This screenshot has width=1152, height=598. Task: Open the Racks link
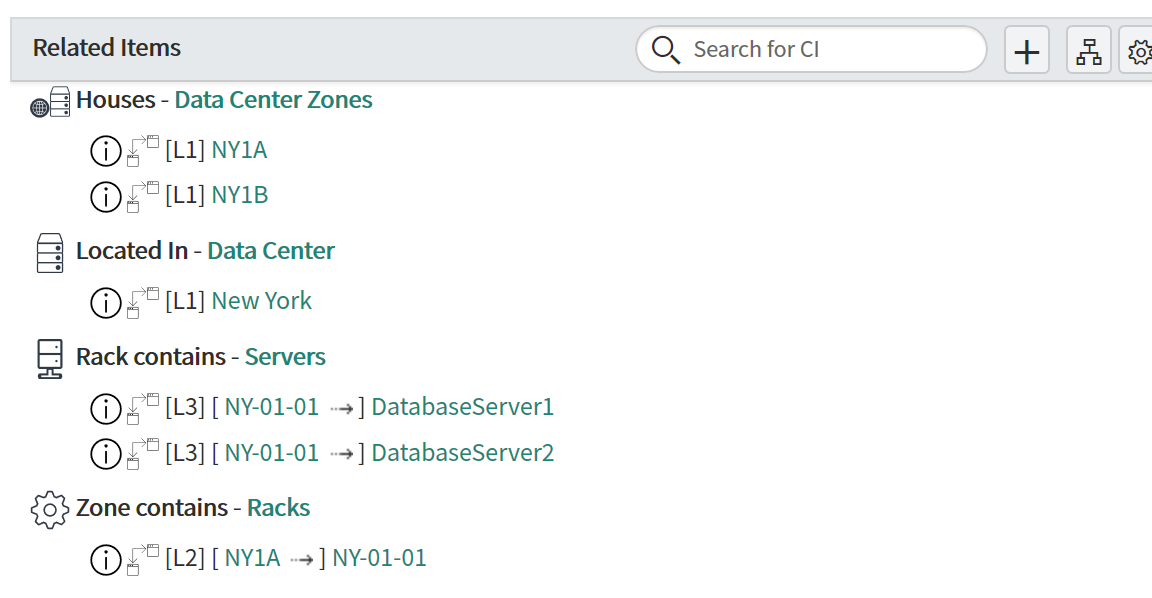(278, 508)
